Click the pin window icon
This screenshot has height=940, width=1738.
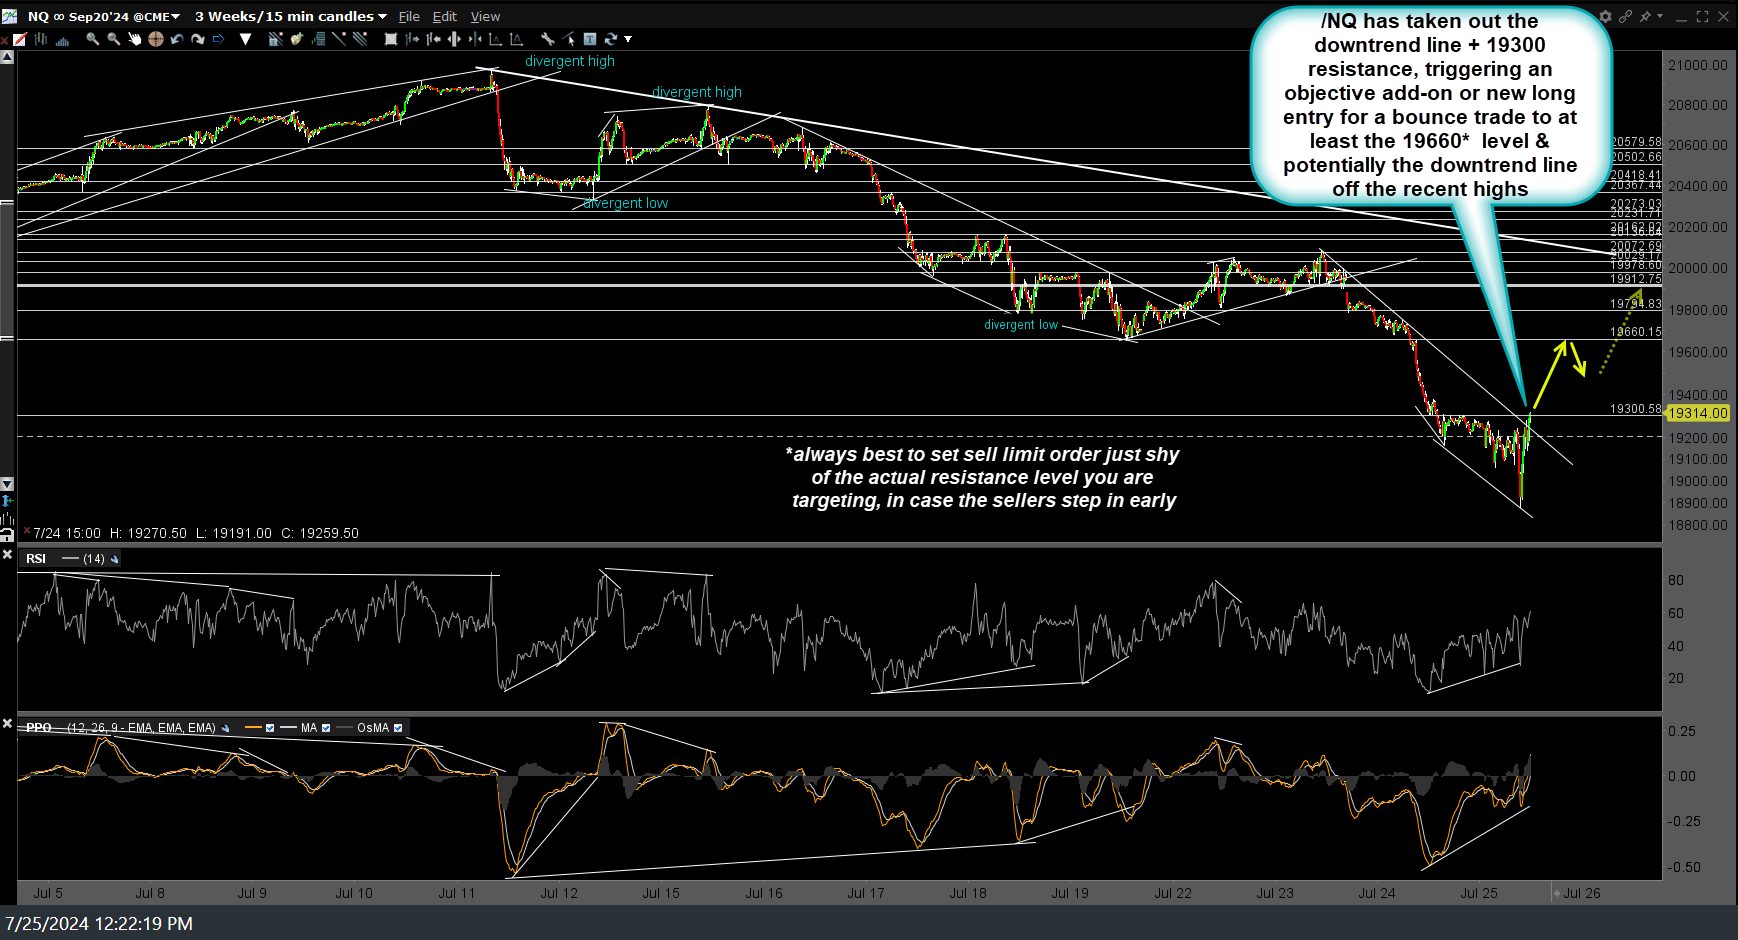click(x=1645, y=16)
